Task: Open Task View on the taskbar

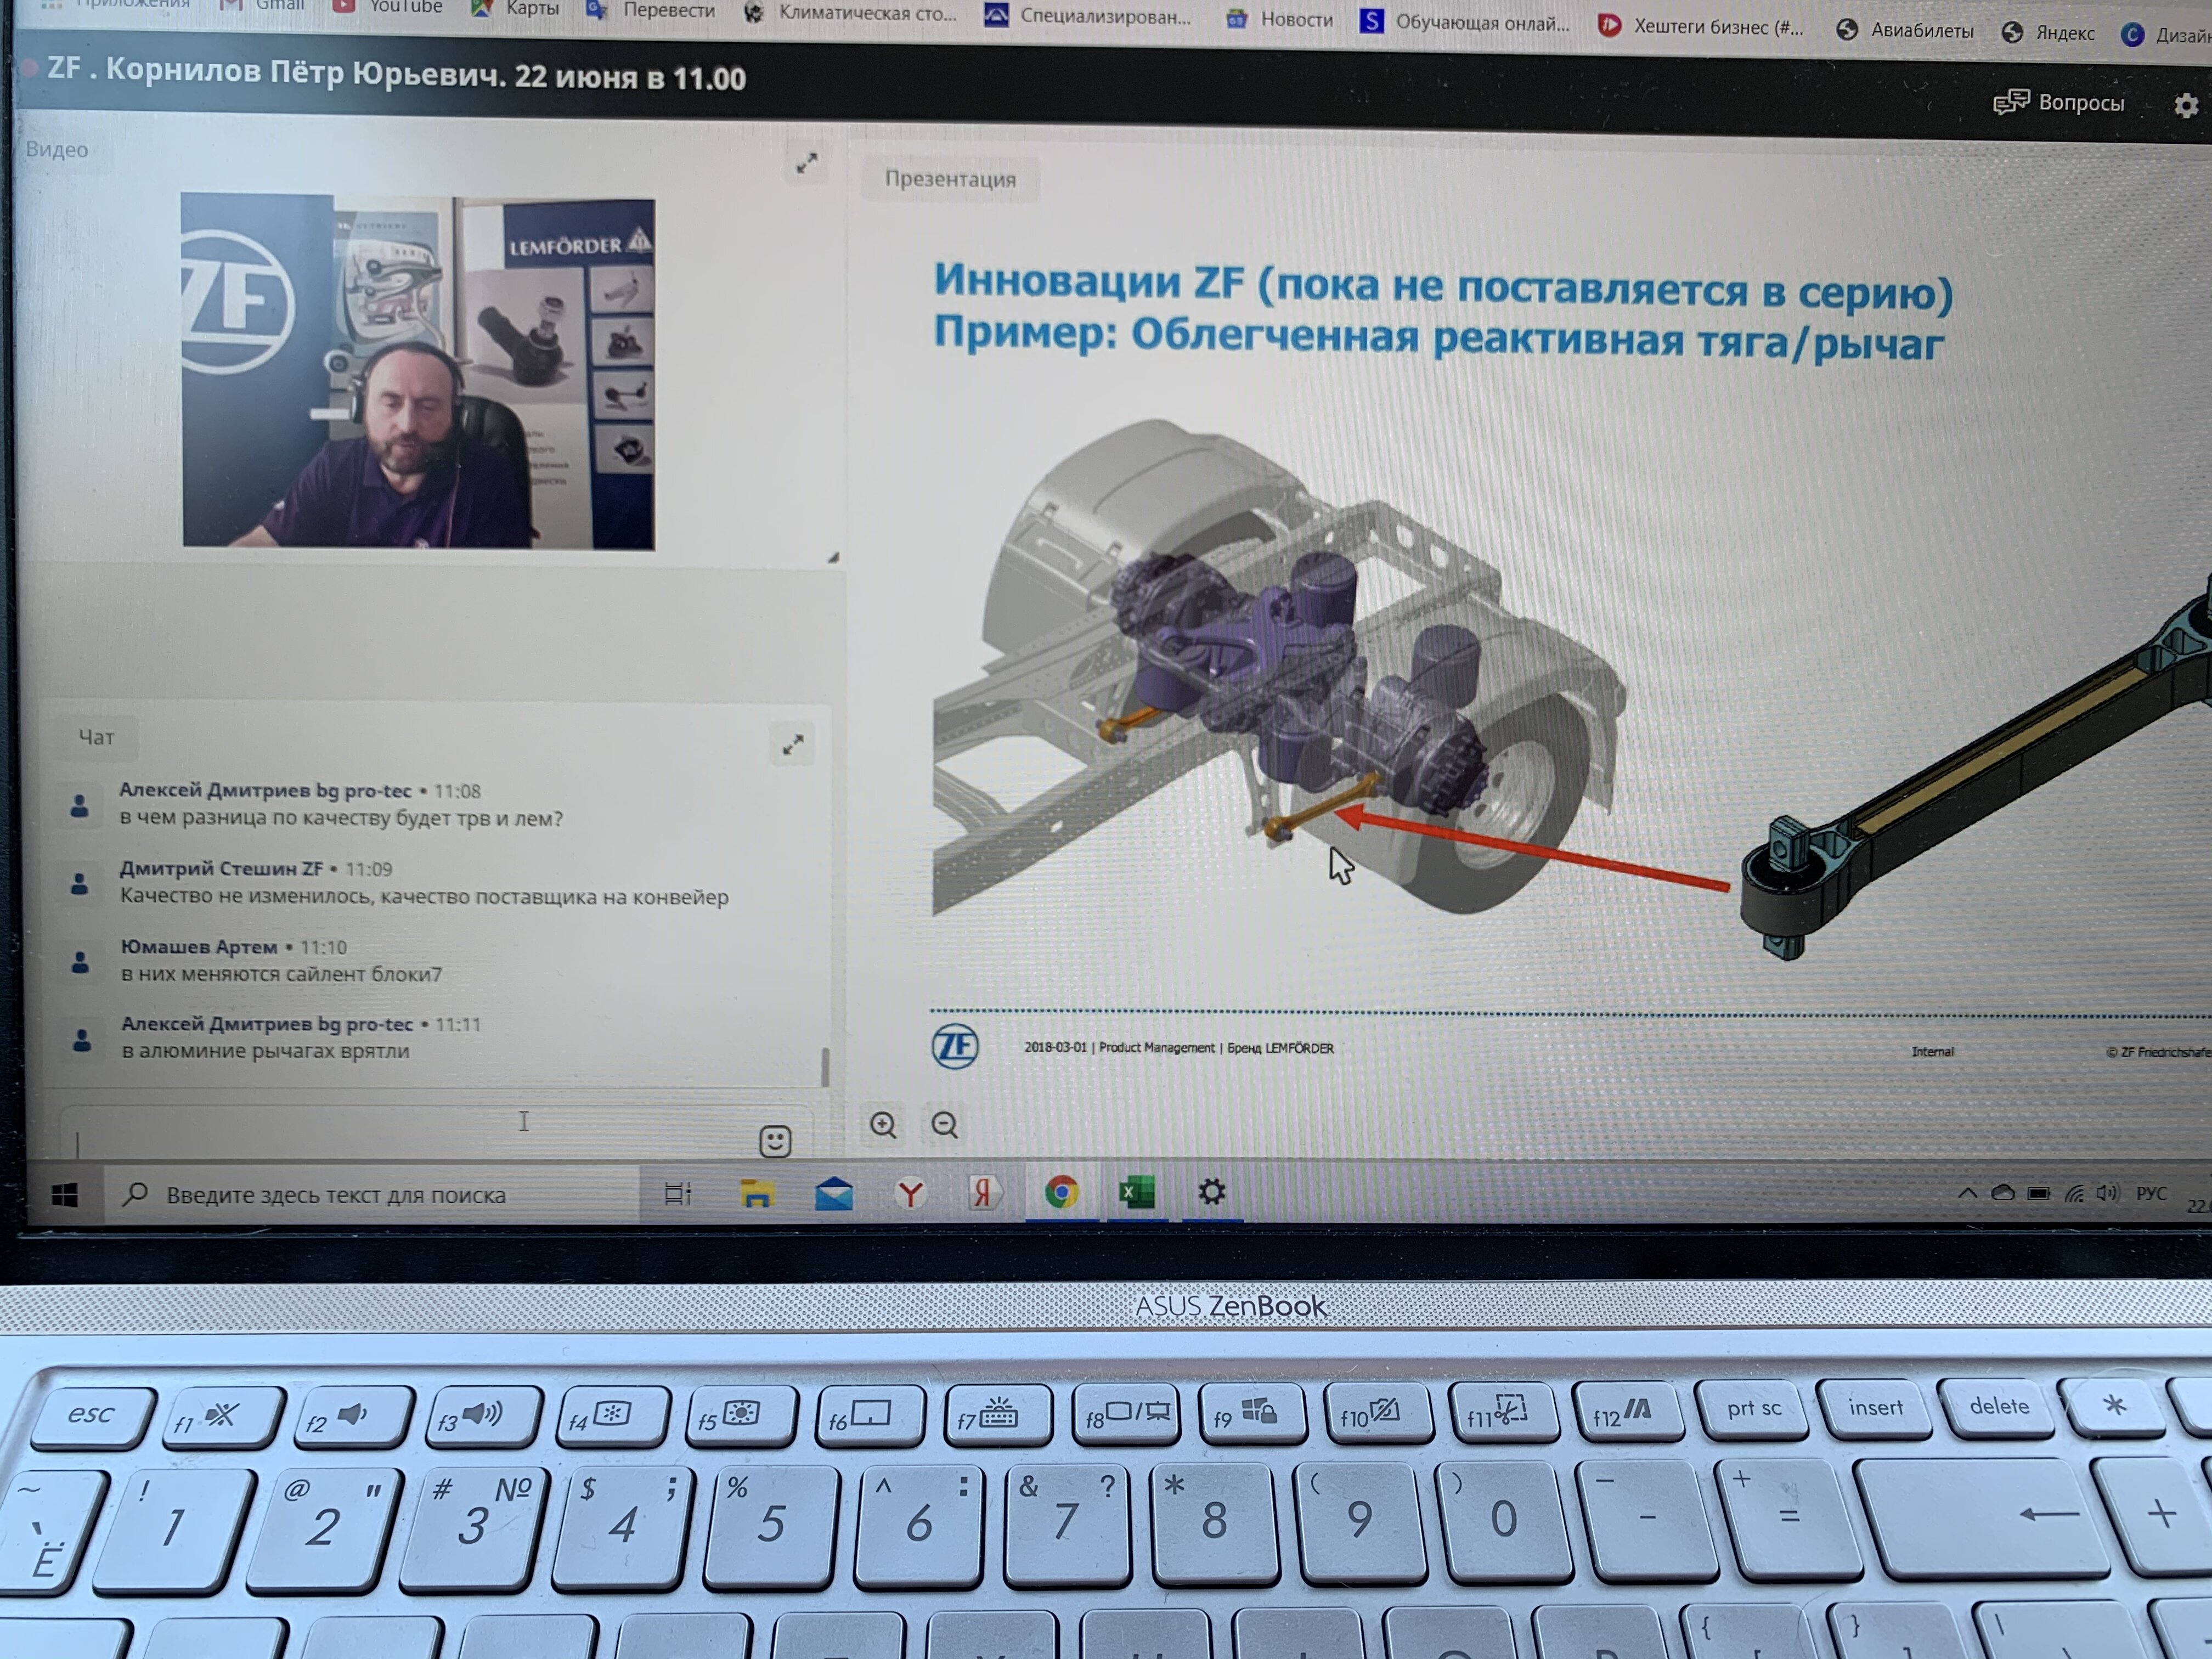Action: pyautogui.click(x=678, y=1193)
